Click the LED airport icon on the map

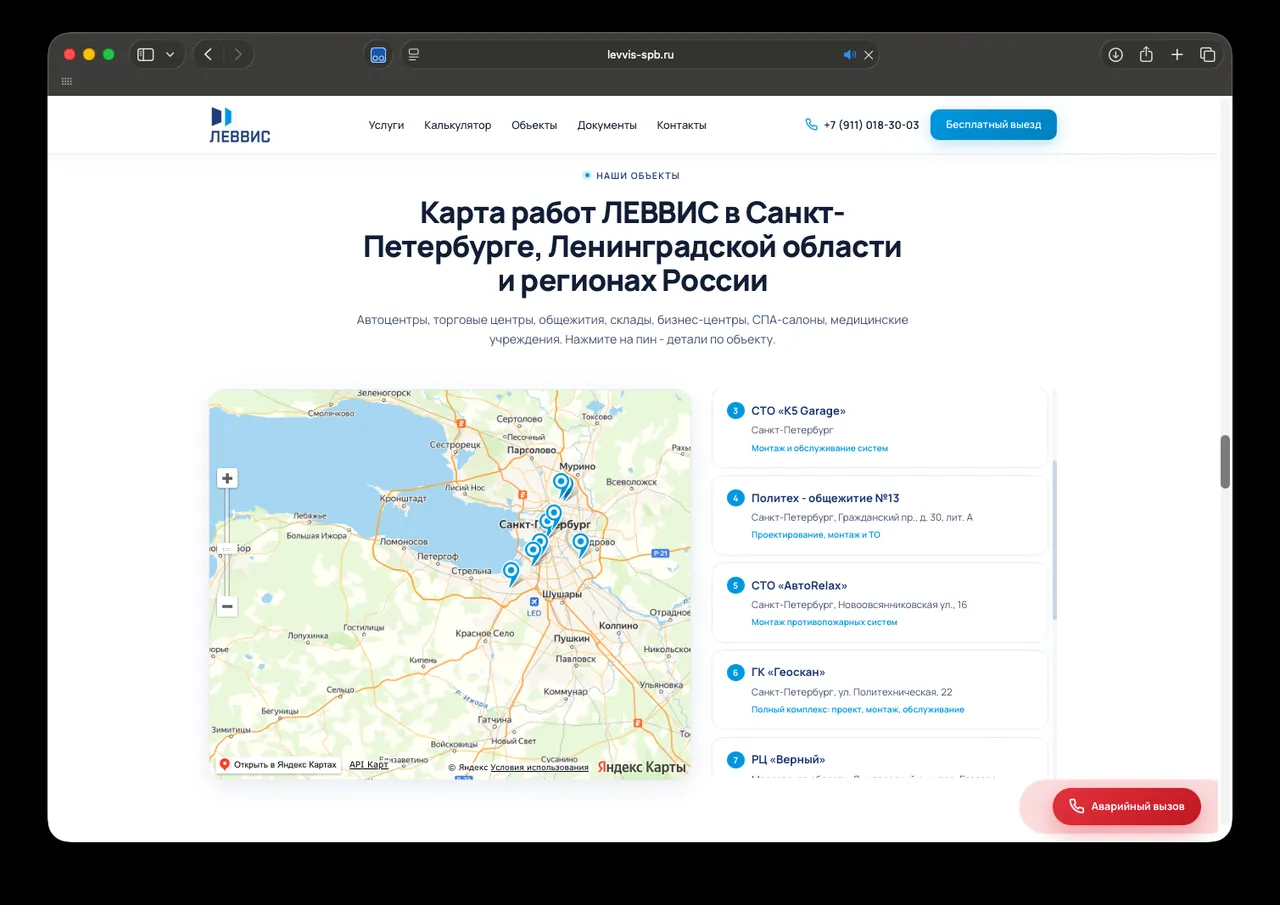(534, 603)
